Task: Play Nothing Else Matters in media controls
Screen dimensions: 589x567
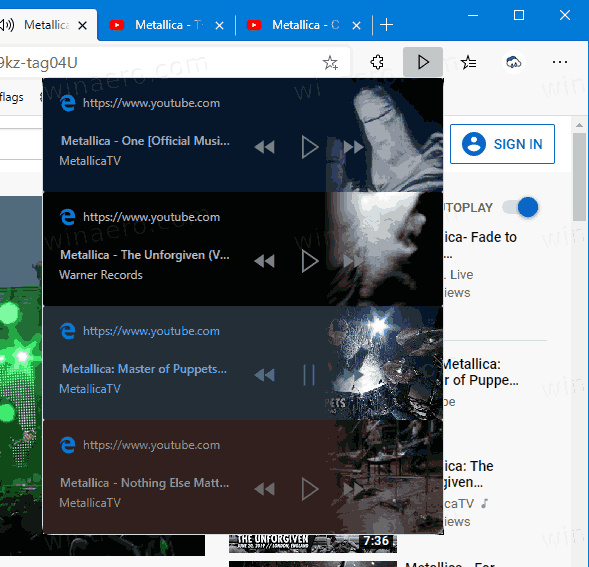Action: 310,489
